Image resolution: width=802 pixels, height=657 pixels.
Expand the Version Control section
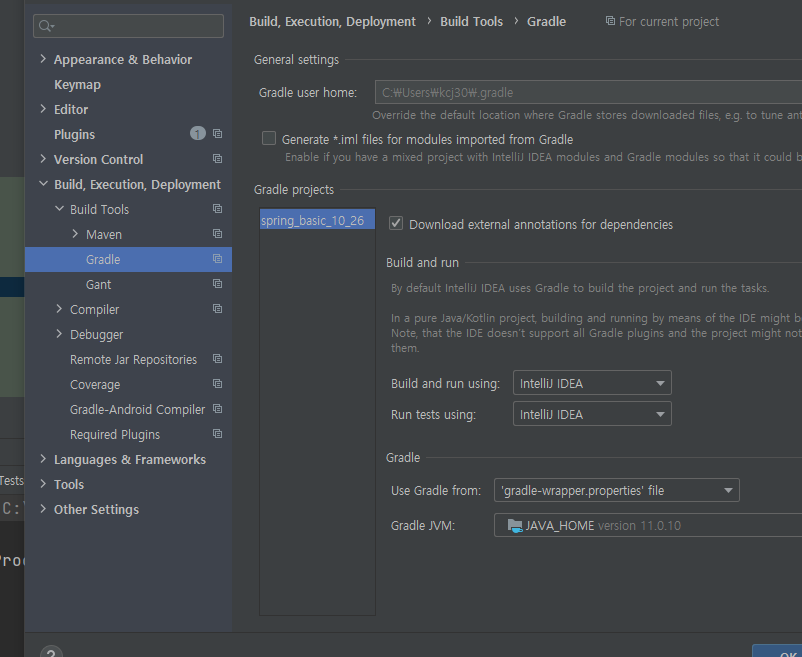tap(43, 159)
